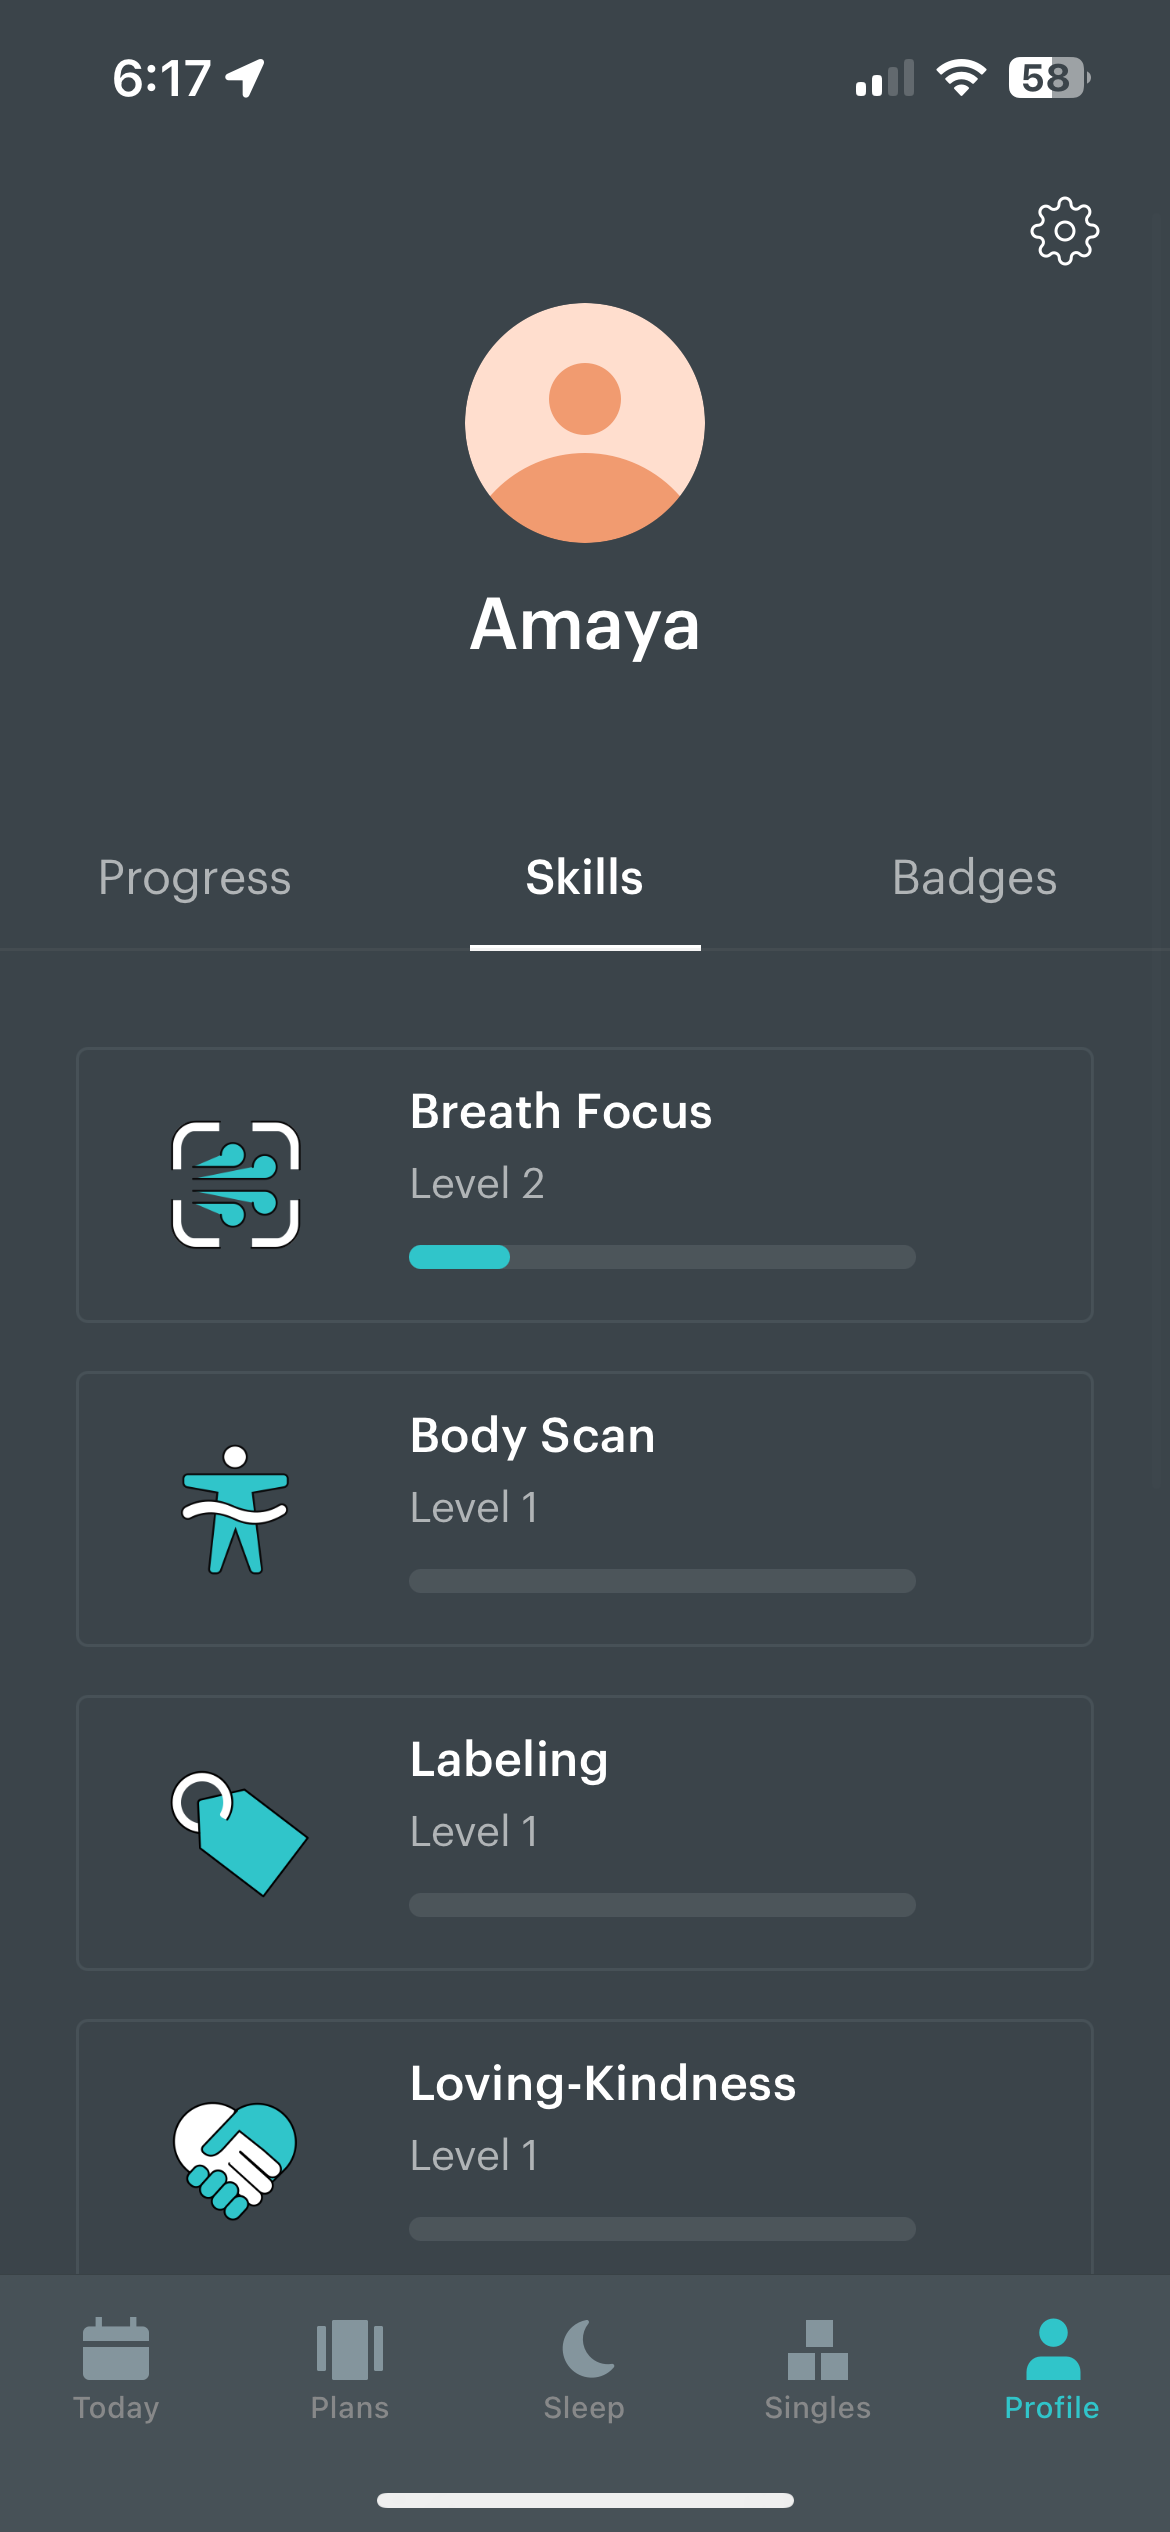This screenshot has width=1170, height=2532.
Task: Open the Singles blocks tab
Action: (x=818, y=2369)
